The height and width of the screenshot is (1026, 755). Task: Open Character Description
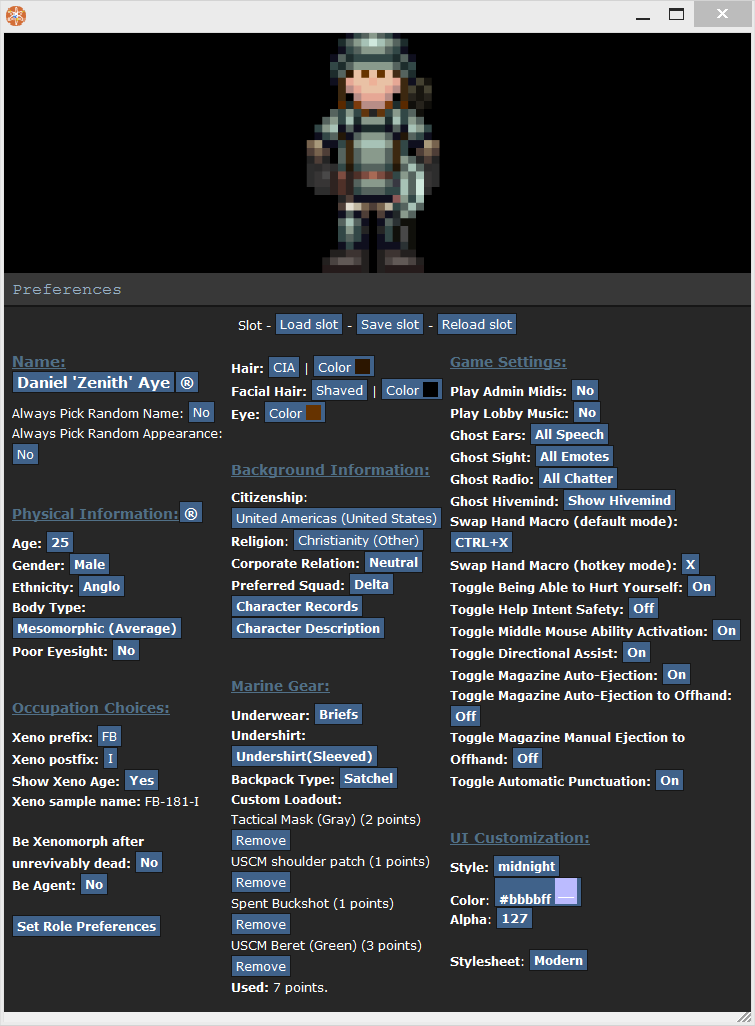pyautogui.click(x=308, y=629)
